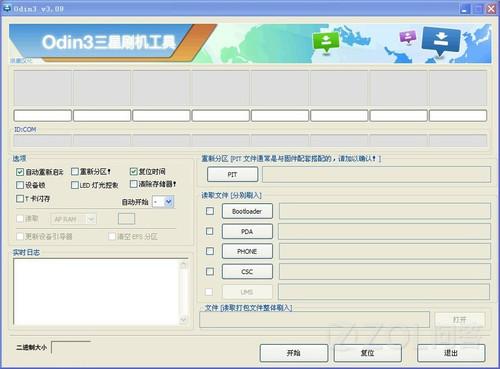The image size is (500, 369).
Task: Click the 复位 reset button
Action: click(x=367, y=353)
